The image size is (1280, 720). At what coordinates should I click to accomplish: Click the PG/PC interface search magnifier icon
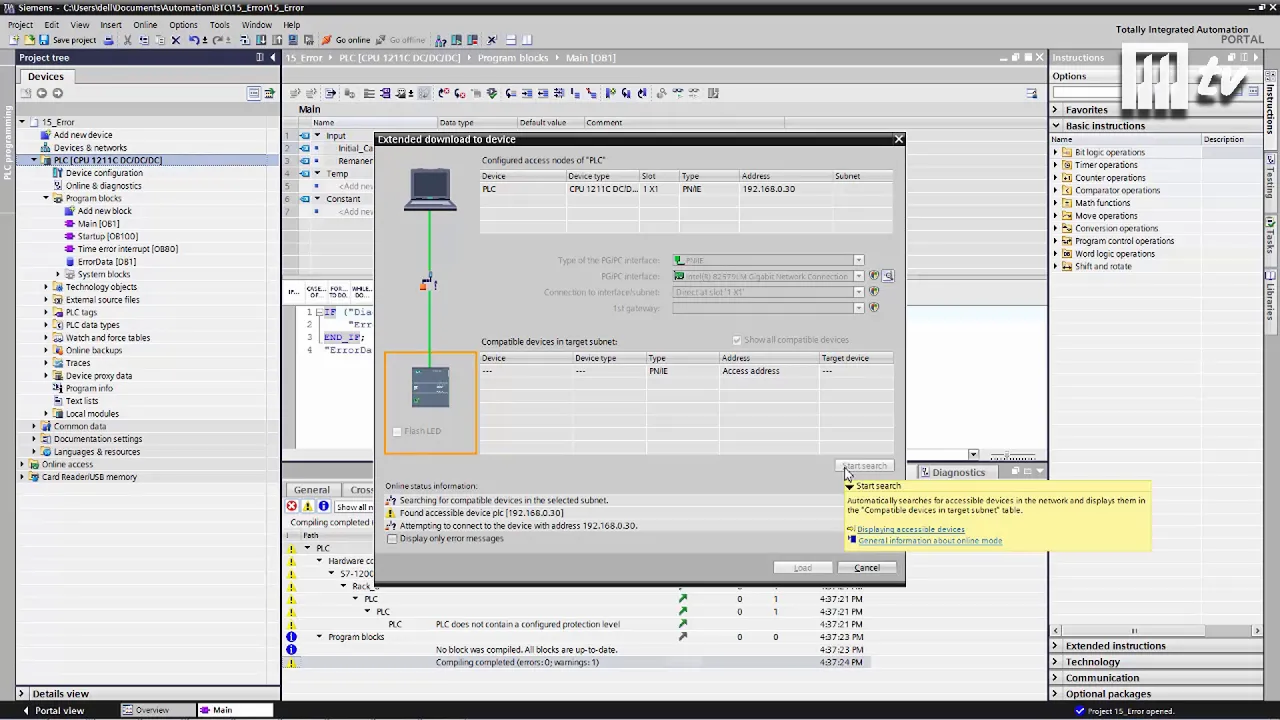[x=887, y=276]
